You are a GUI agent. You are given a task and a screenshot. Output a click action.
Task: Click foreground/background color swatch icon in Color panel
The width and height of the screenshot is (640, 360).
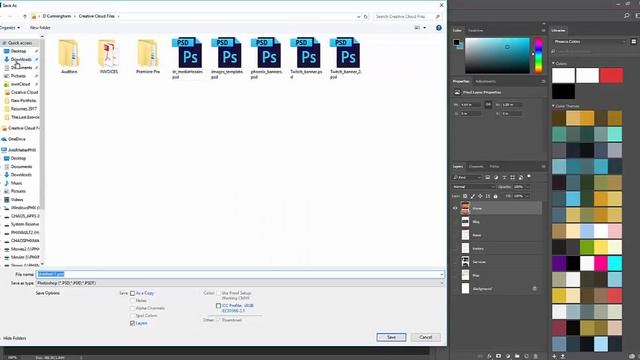(458, 44)
